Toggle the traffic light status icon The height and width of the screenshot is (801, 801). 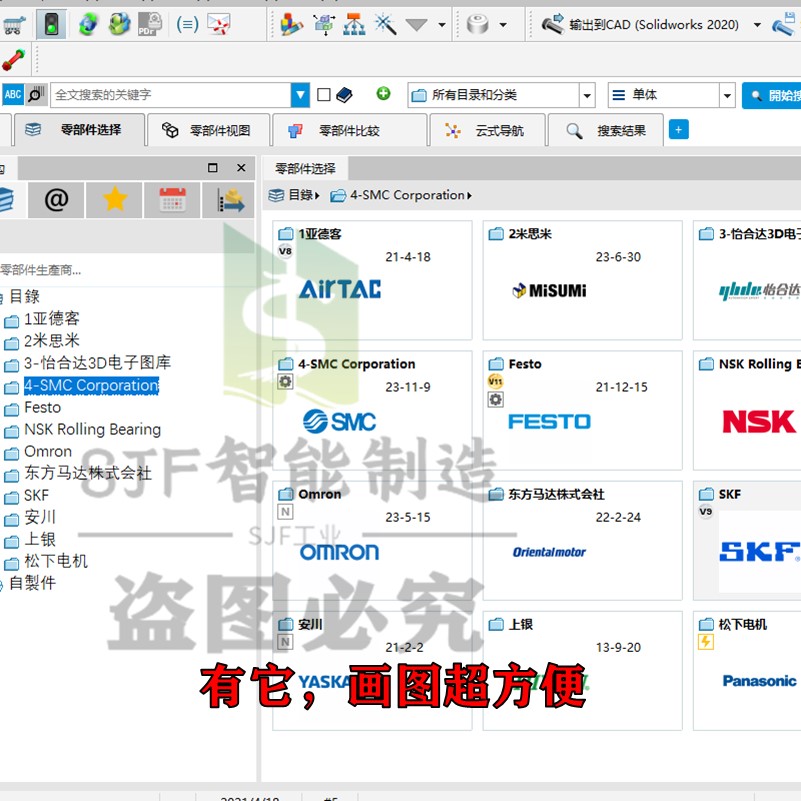[51, 24]
